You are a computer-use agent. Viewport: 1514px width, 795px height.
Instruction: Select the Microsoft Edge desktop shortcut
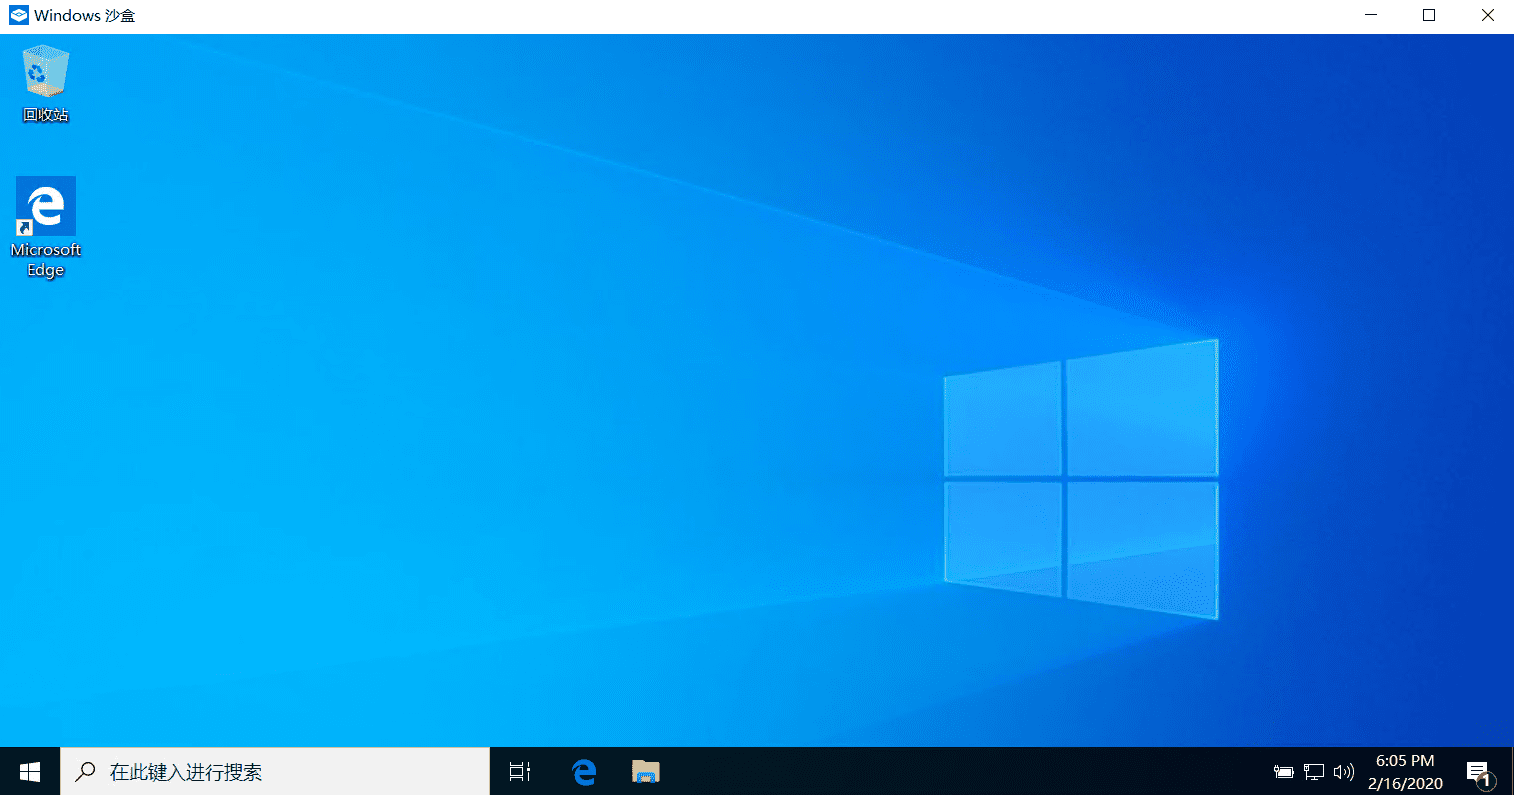click(x=46, y=227)
